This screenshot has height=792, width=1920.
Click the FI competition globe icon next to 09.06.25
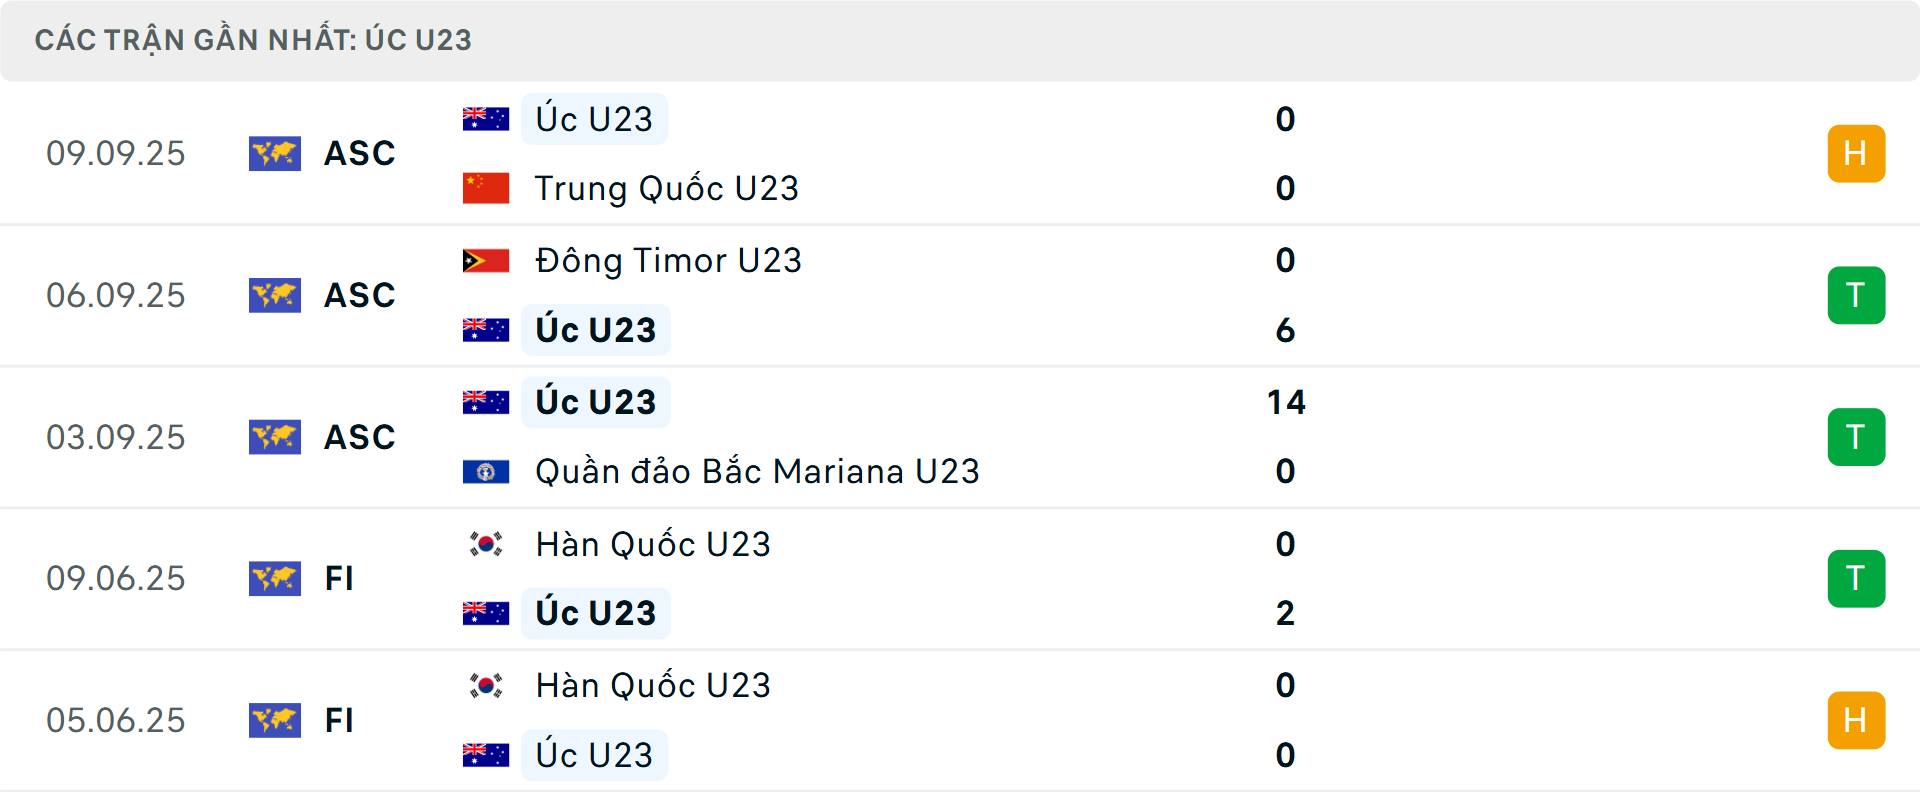click(x=275, y=578)
